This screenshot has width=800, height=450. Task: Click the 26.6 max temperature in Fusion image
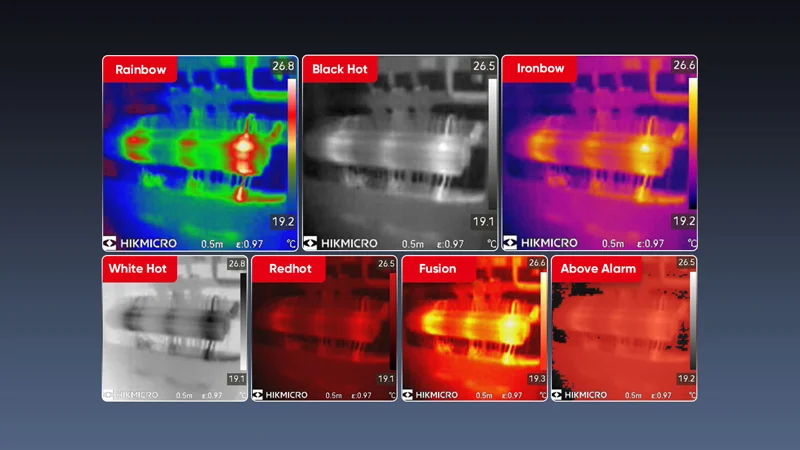coord(537,263)
